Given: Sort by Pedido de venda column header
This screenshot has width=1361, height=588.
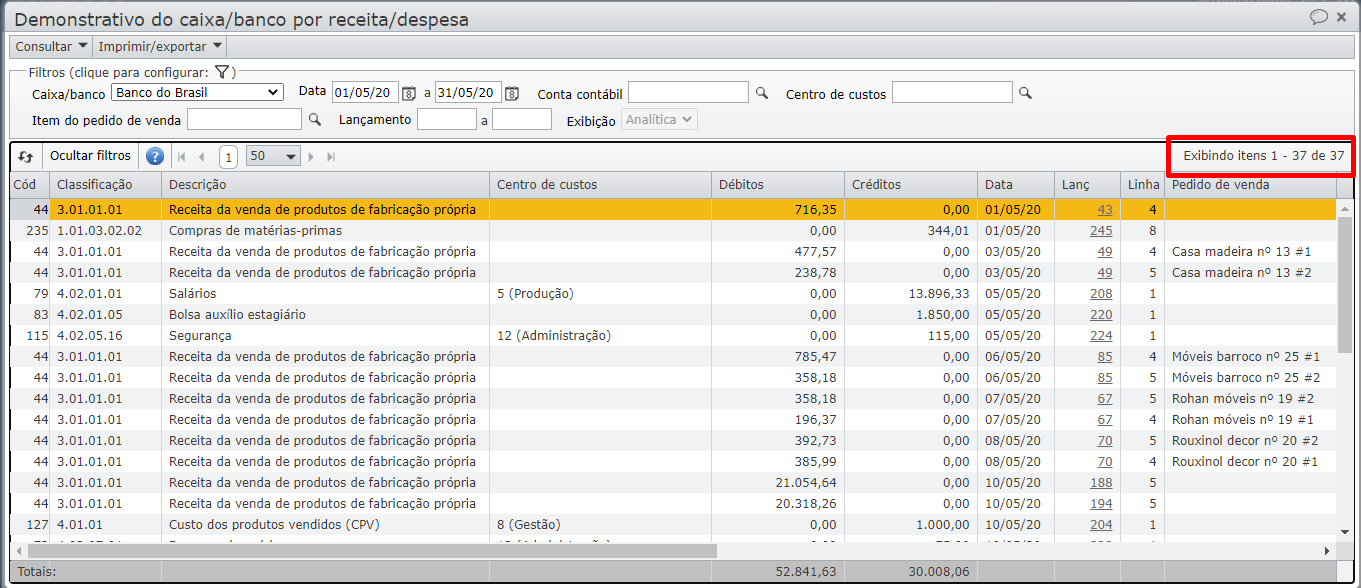Looking at the screenshot, I should click(x=1251, y=185).
